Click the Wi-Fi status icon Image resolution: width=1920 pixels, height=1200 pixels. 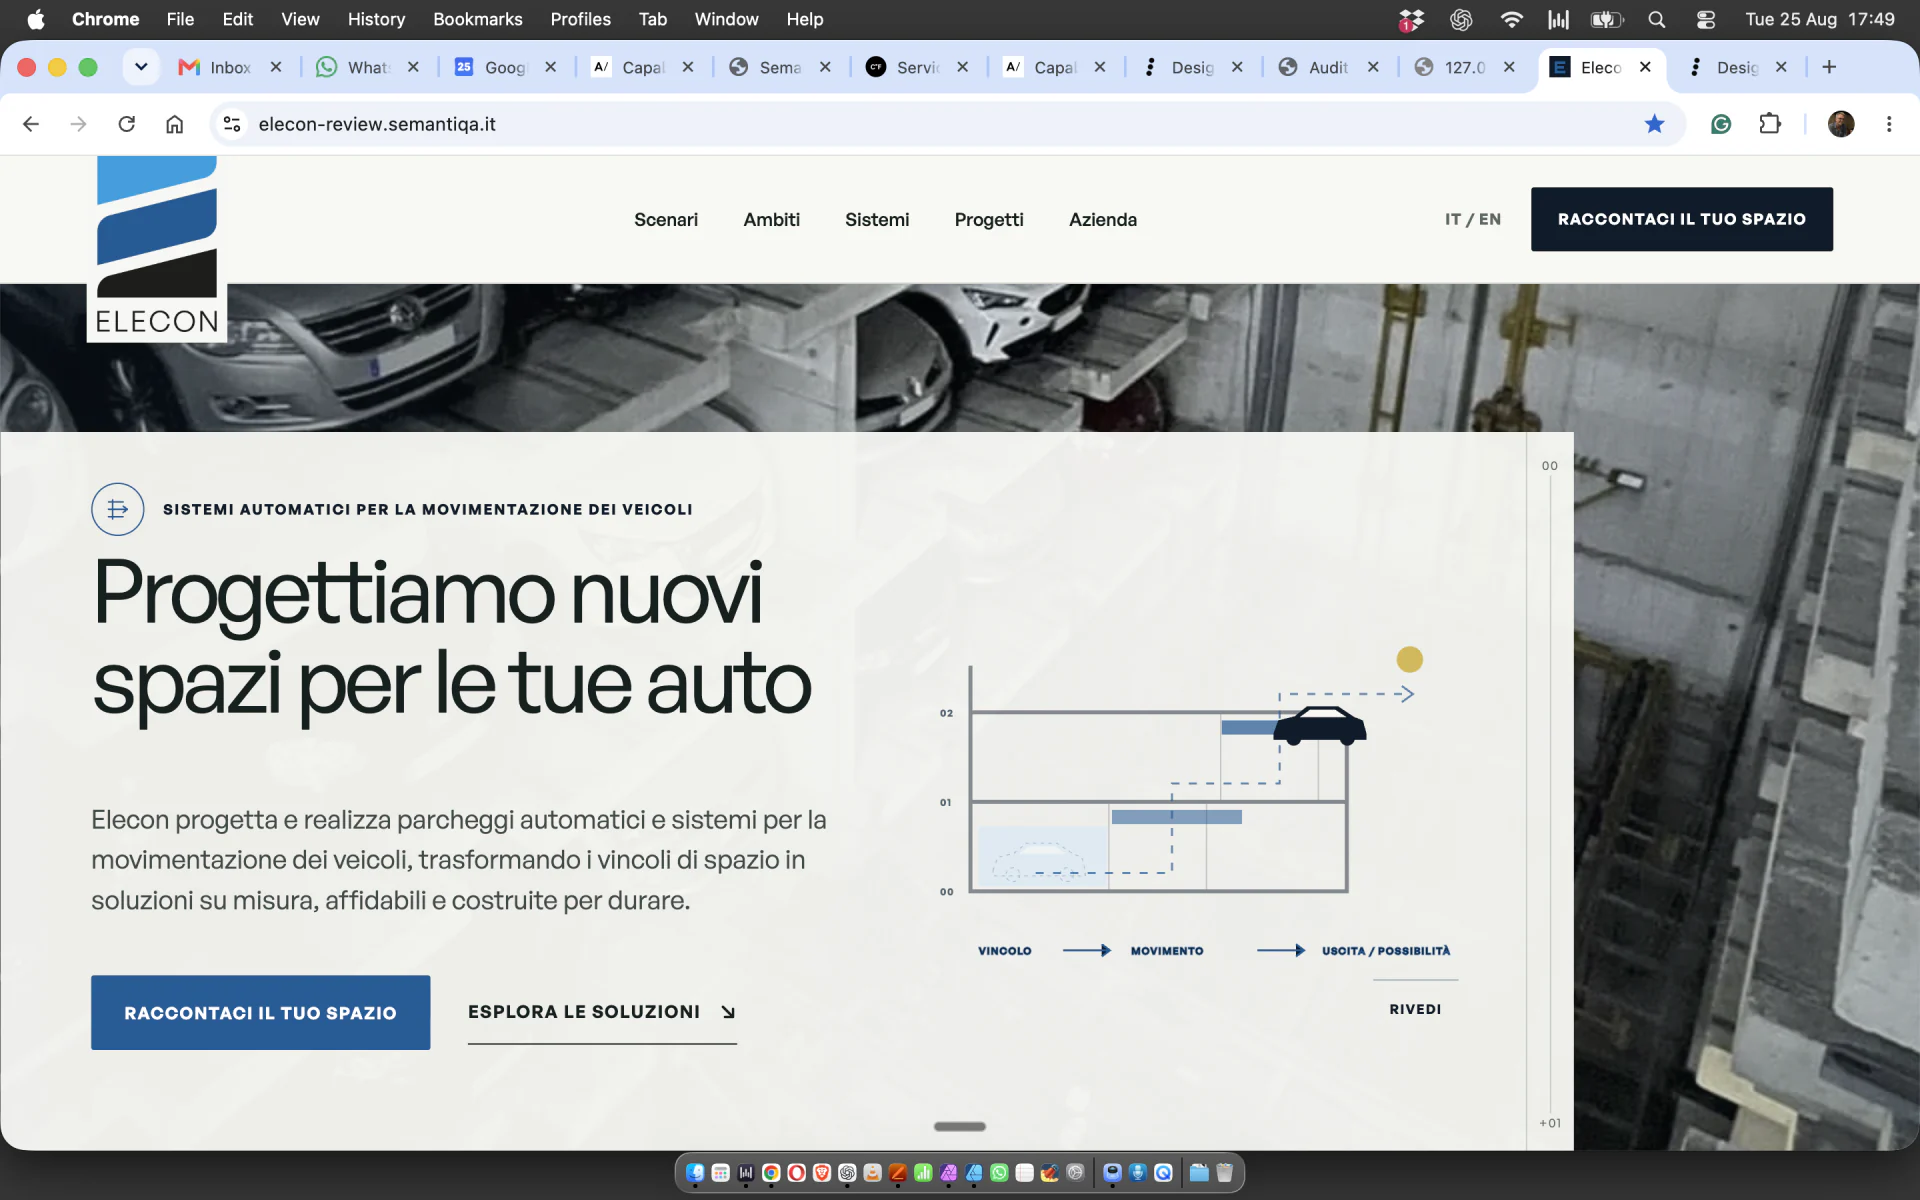click(1512, 19)
